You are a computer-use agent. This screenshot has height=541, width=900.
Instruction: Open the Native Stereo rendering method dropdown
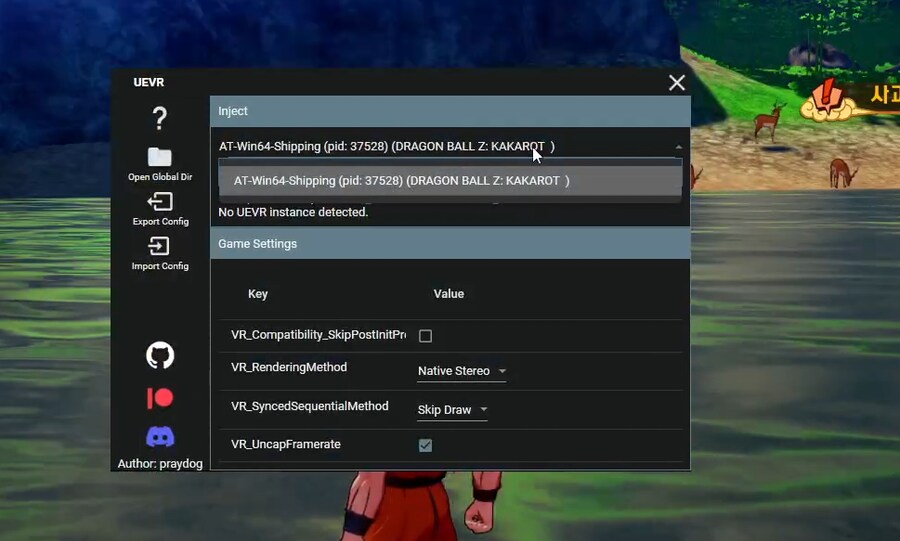pos(462,371)
